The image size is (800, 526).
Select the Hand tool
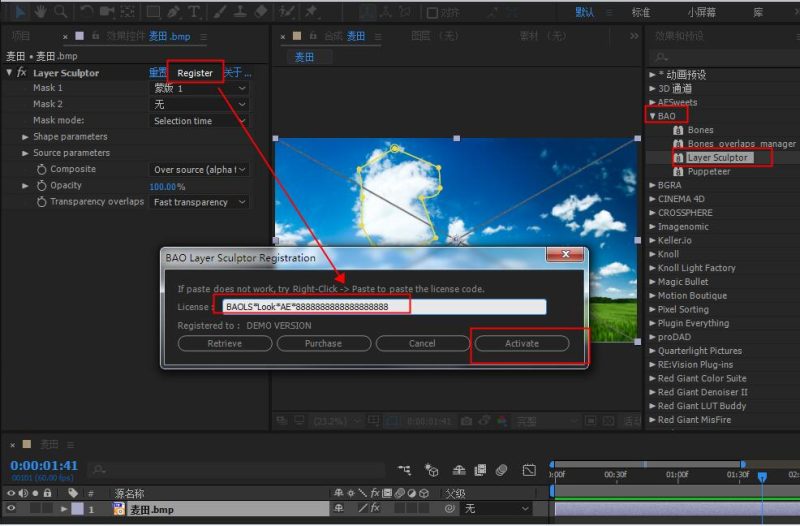(x=40, y=11)
